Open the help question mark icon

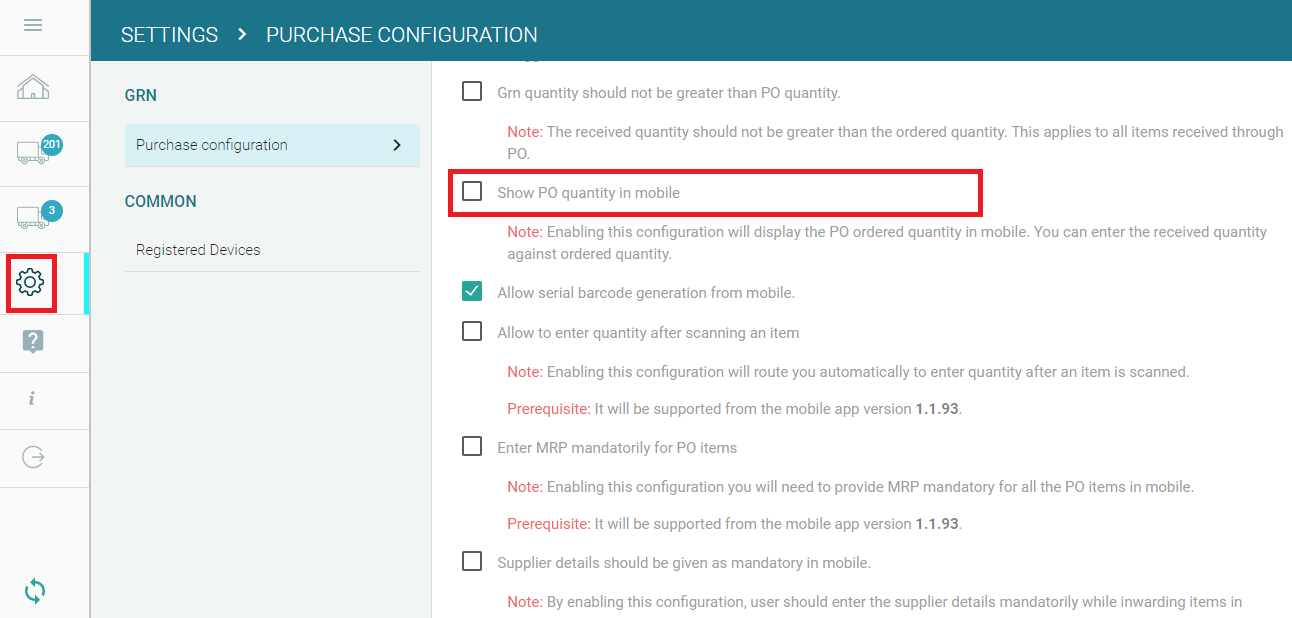33,342
